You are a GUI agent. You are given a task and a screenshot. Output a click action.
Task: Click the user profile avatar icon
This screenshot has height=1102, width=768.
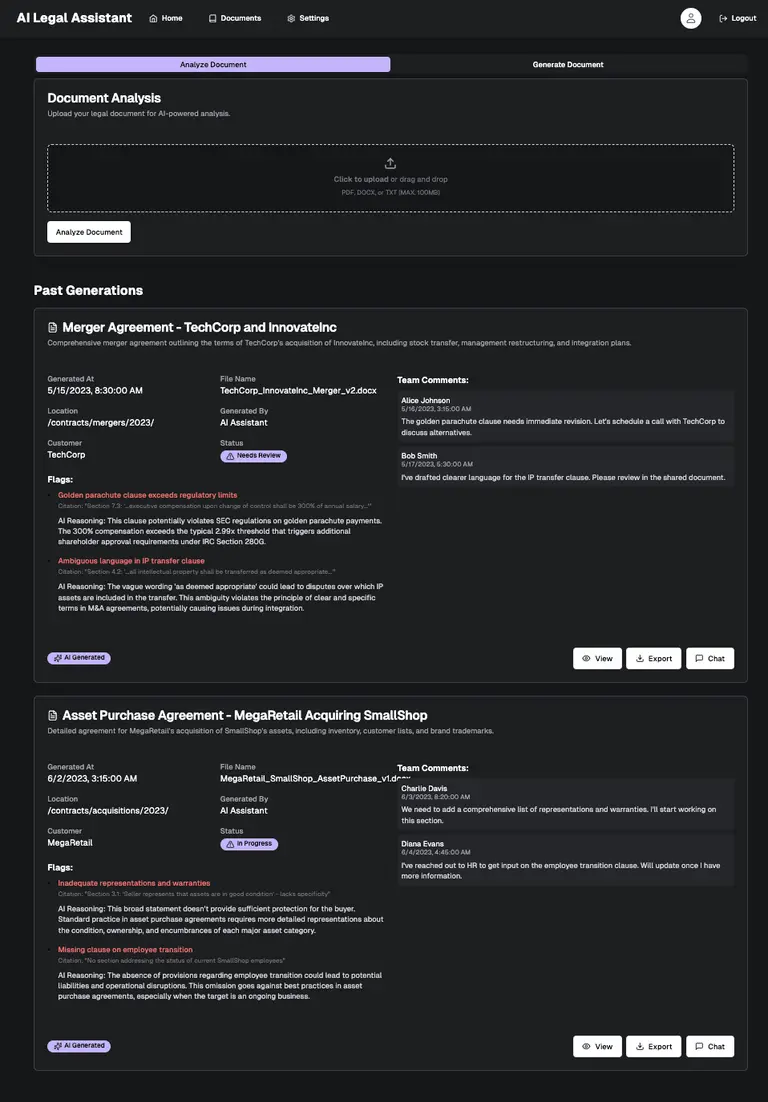pyautogui.click(x=691, y=18)
